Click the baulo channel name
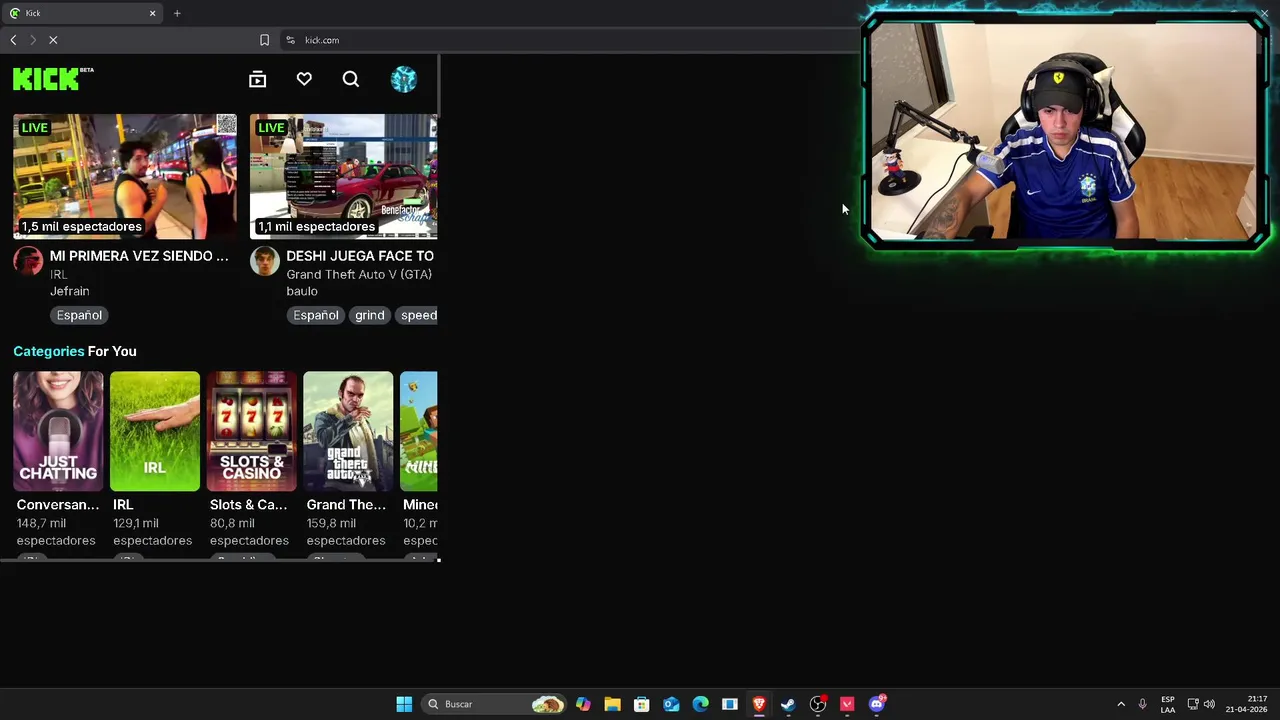 (302, 291)
